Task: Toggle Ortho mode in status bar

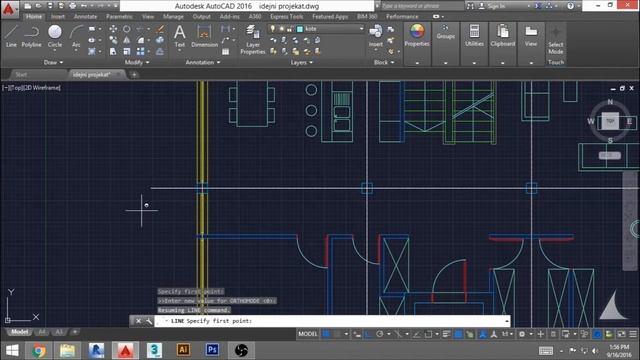Action: point(368,334)
